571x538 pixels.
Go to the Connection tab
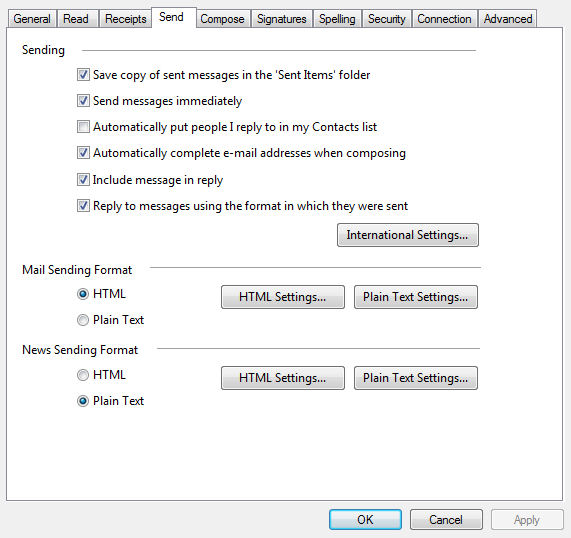pyautogui.click(x=444, y=19)
